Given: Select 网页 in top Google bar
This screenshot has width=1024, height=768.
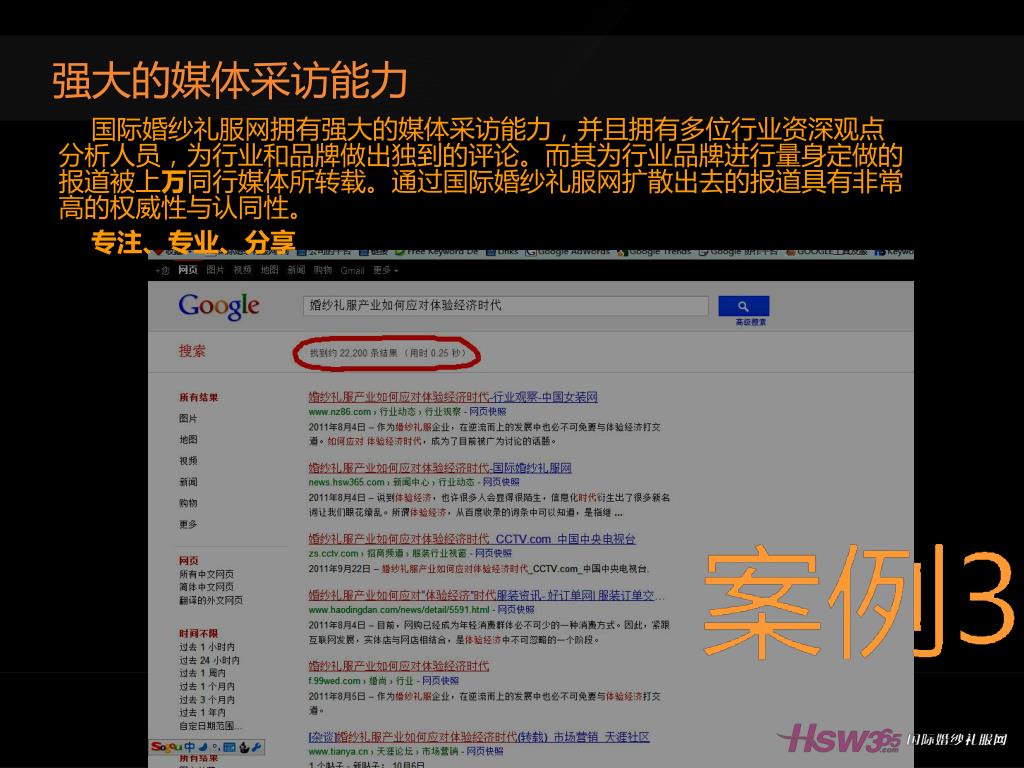Looking at the screenshot, I should tap(187, 270).
